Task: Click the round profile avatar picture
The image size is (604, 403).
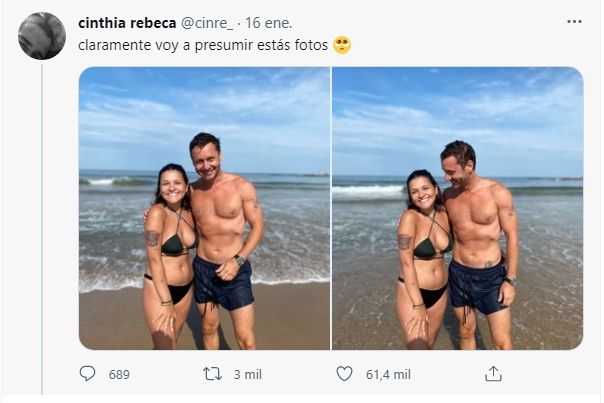Action: point(42,36)
